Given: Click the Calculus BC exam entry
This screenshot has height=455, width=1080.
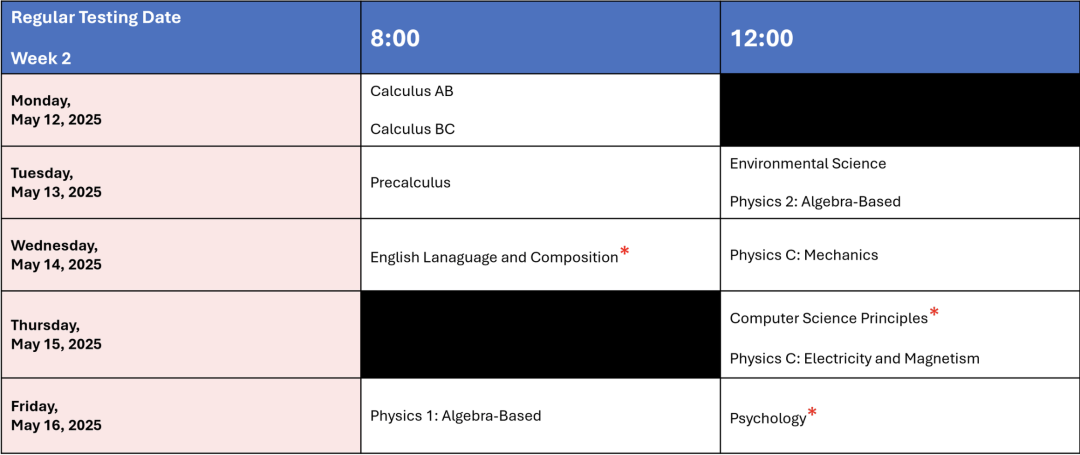Looking at the screenshot, I should tap(412, 129).
